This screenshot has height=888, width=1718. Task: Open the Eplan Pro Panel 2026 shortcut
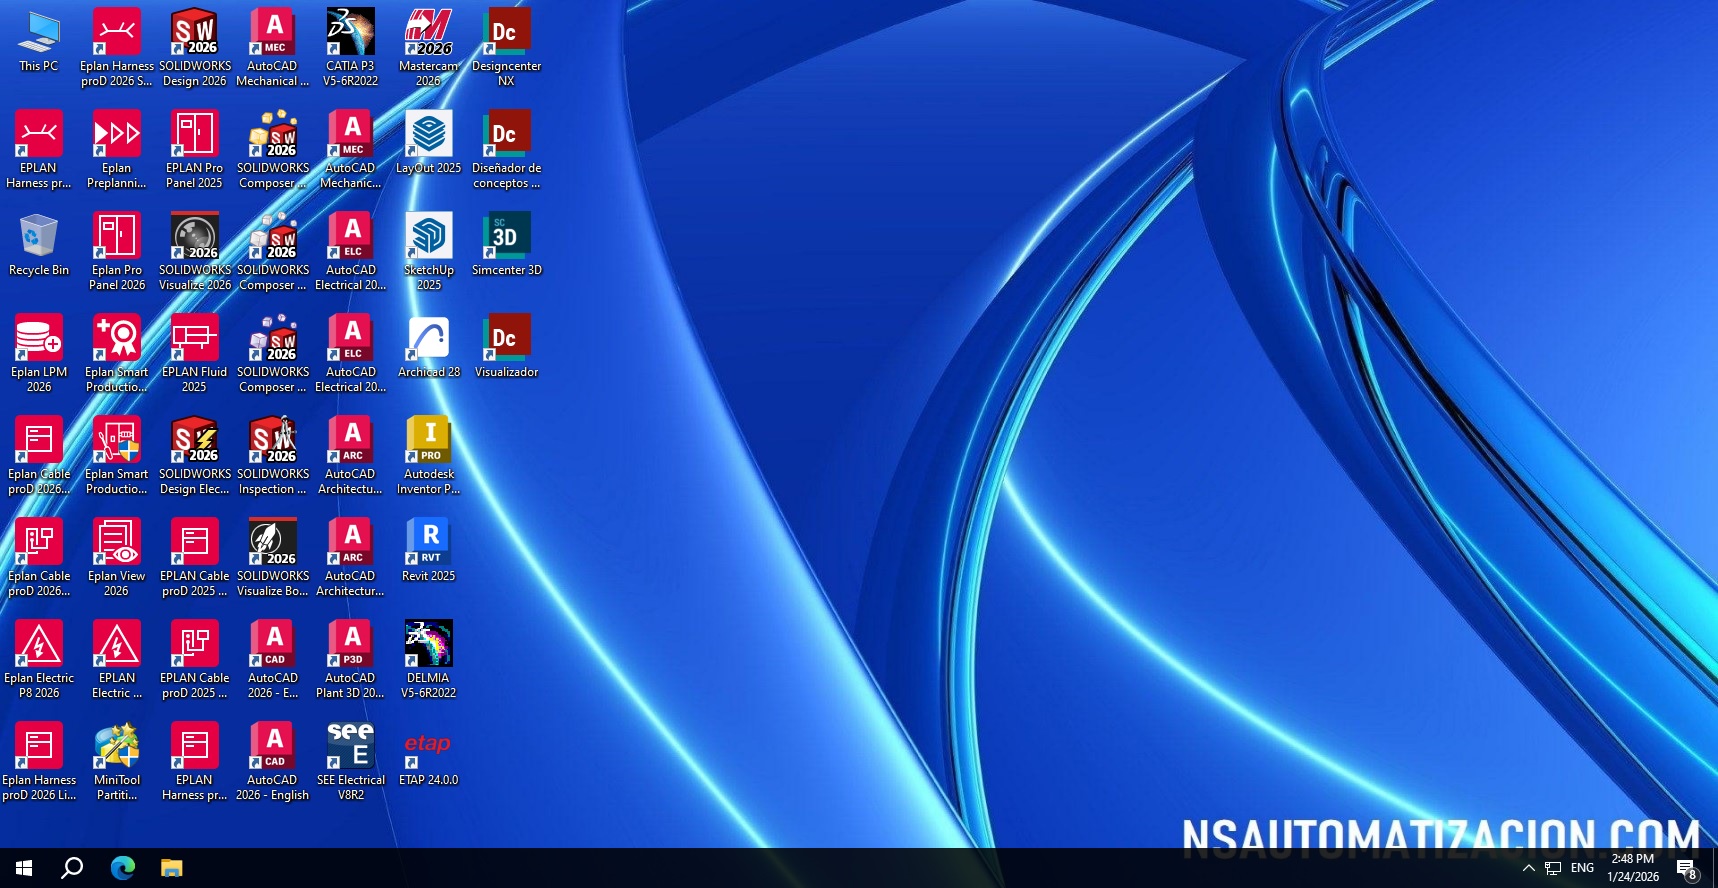click(x=117, y=252)
